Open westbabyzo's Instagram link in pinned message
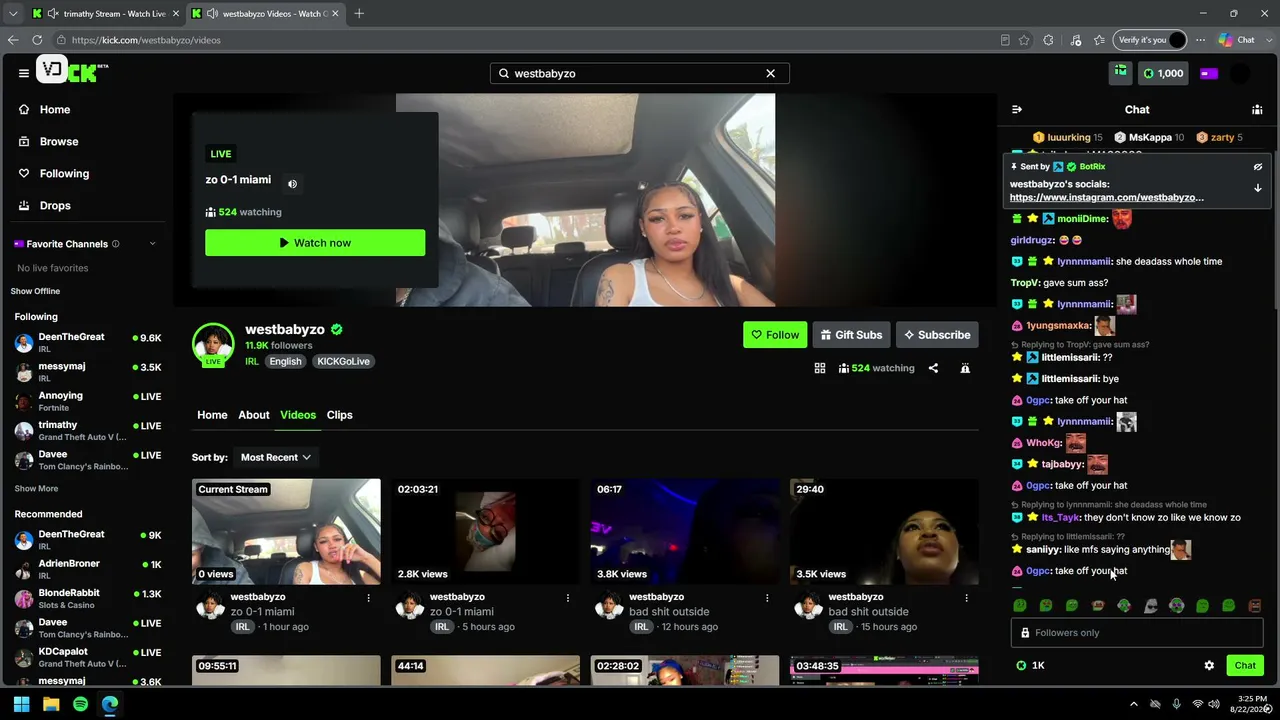This screenshot has height=720, width=1280. (1107, 197)
